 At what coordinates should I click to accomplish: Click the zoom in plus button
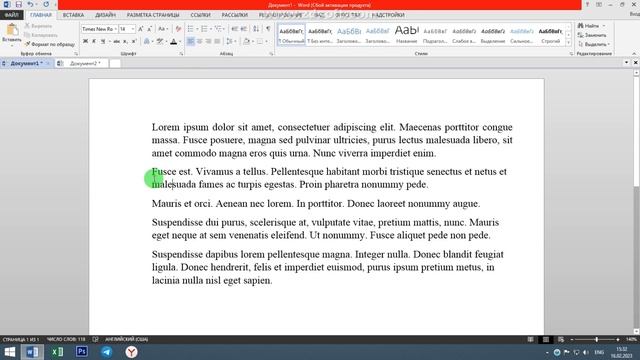click(x=618, y=339)
